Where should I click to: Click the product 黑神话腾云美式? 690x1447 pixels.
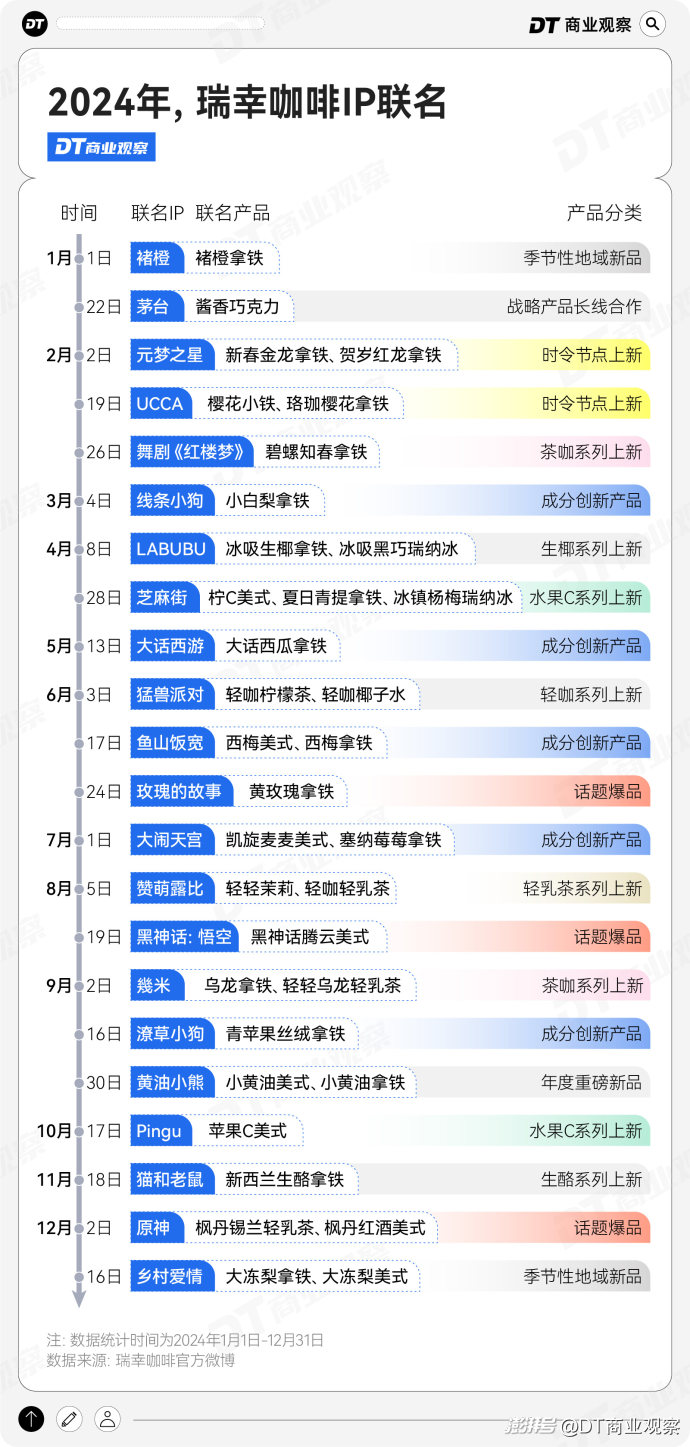pos(310,937)
